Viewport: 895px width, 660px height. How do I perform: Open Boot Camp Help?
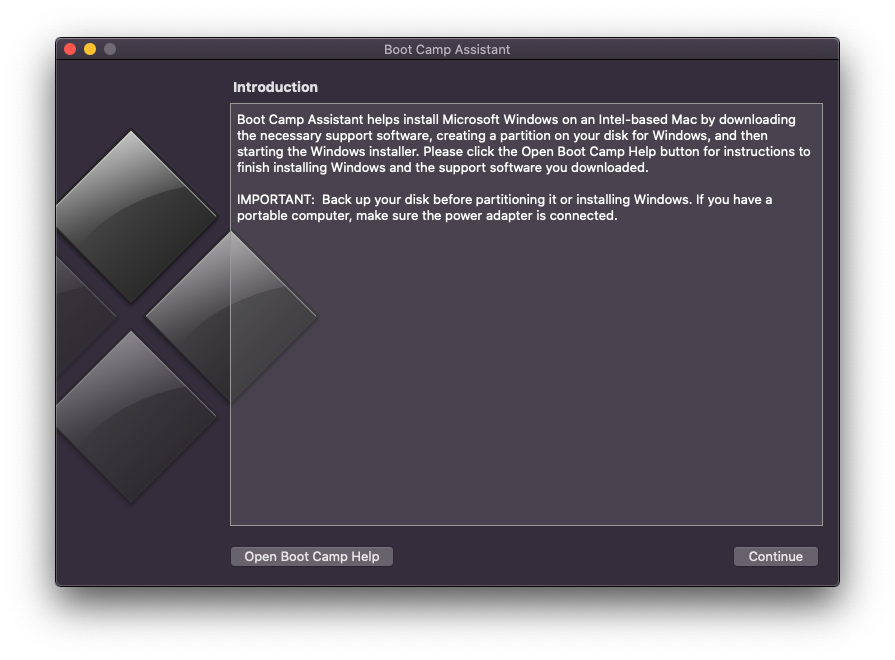point(312,557)
